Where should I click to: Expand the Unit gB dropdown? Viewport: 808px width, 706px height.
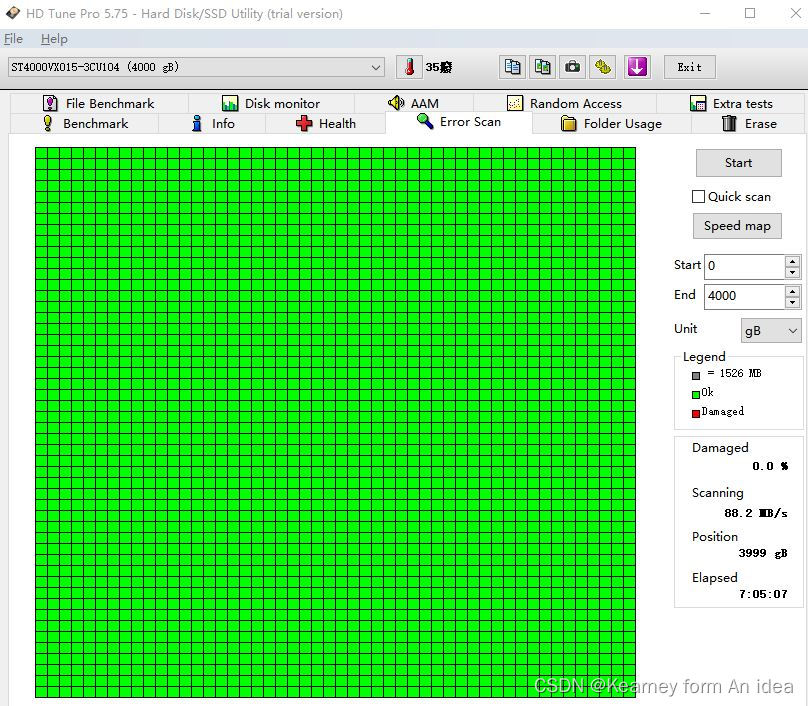(771, 330)
